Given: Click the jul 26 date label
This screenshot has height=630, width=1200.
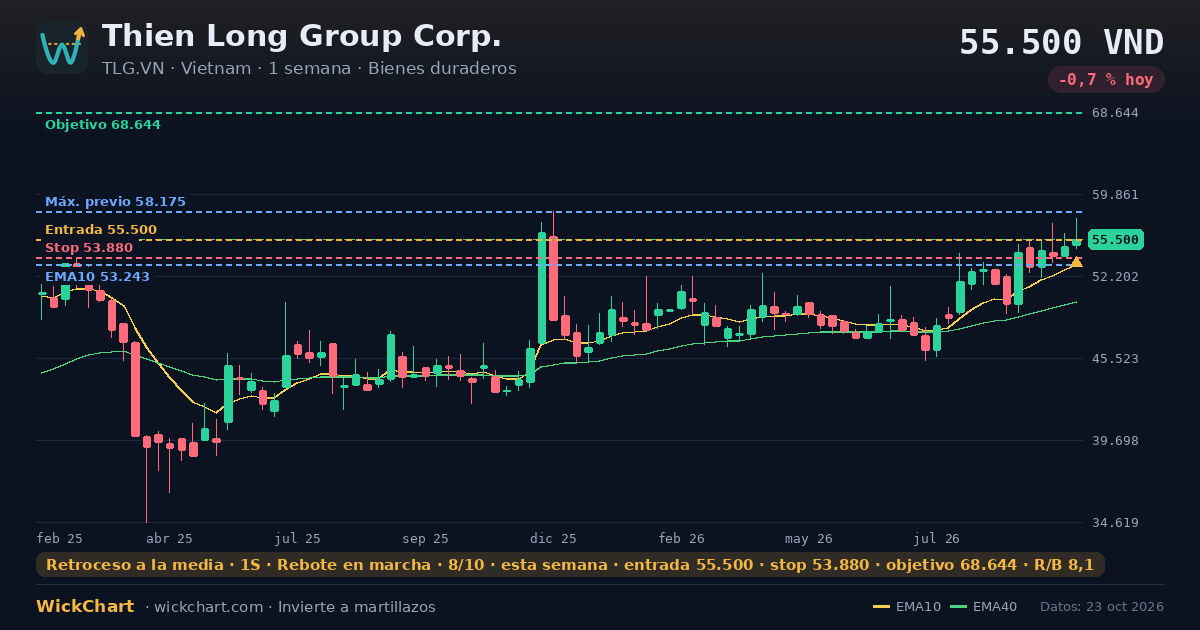Looking at the screenshot, I should pyautogui.click(x=937, y=539).
